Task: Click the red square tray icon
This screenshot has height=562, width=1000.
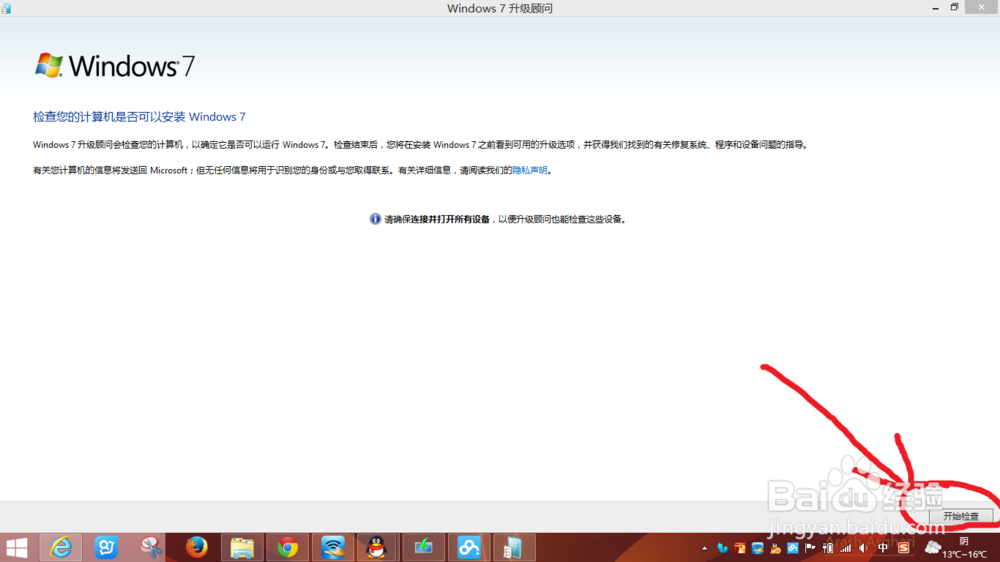Action: click(740, 548)
